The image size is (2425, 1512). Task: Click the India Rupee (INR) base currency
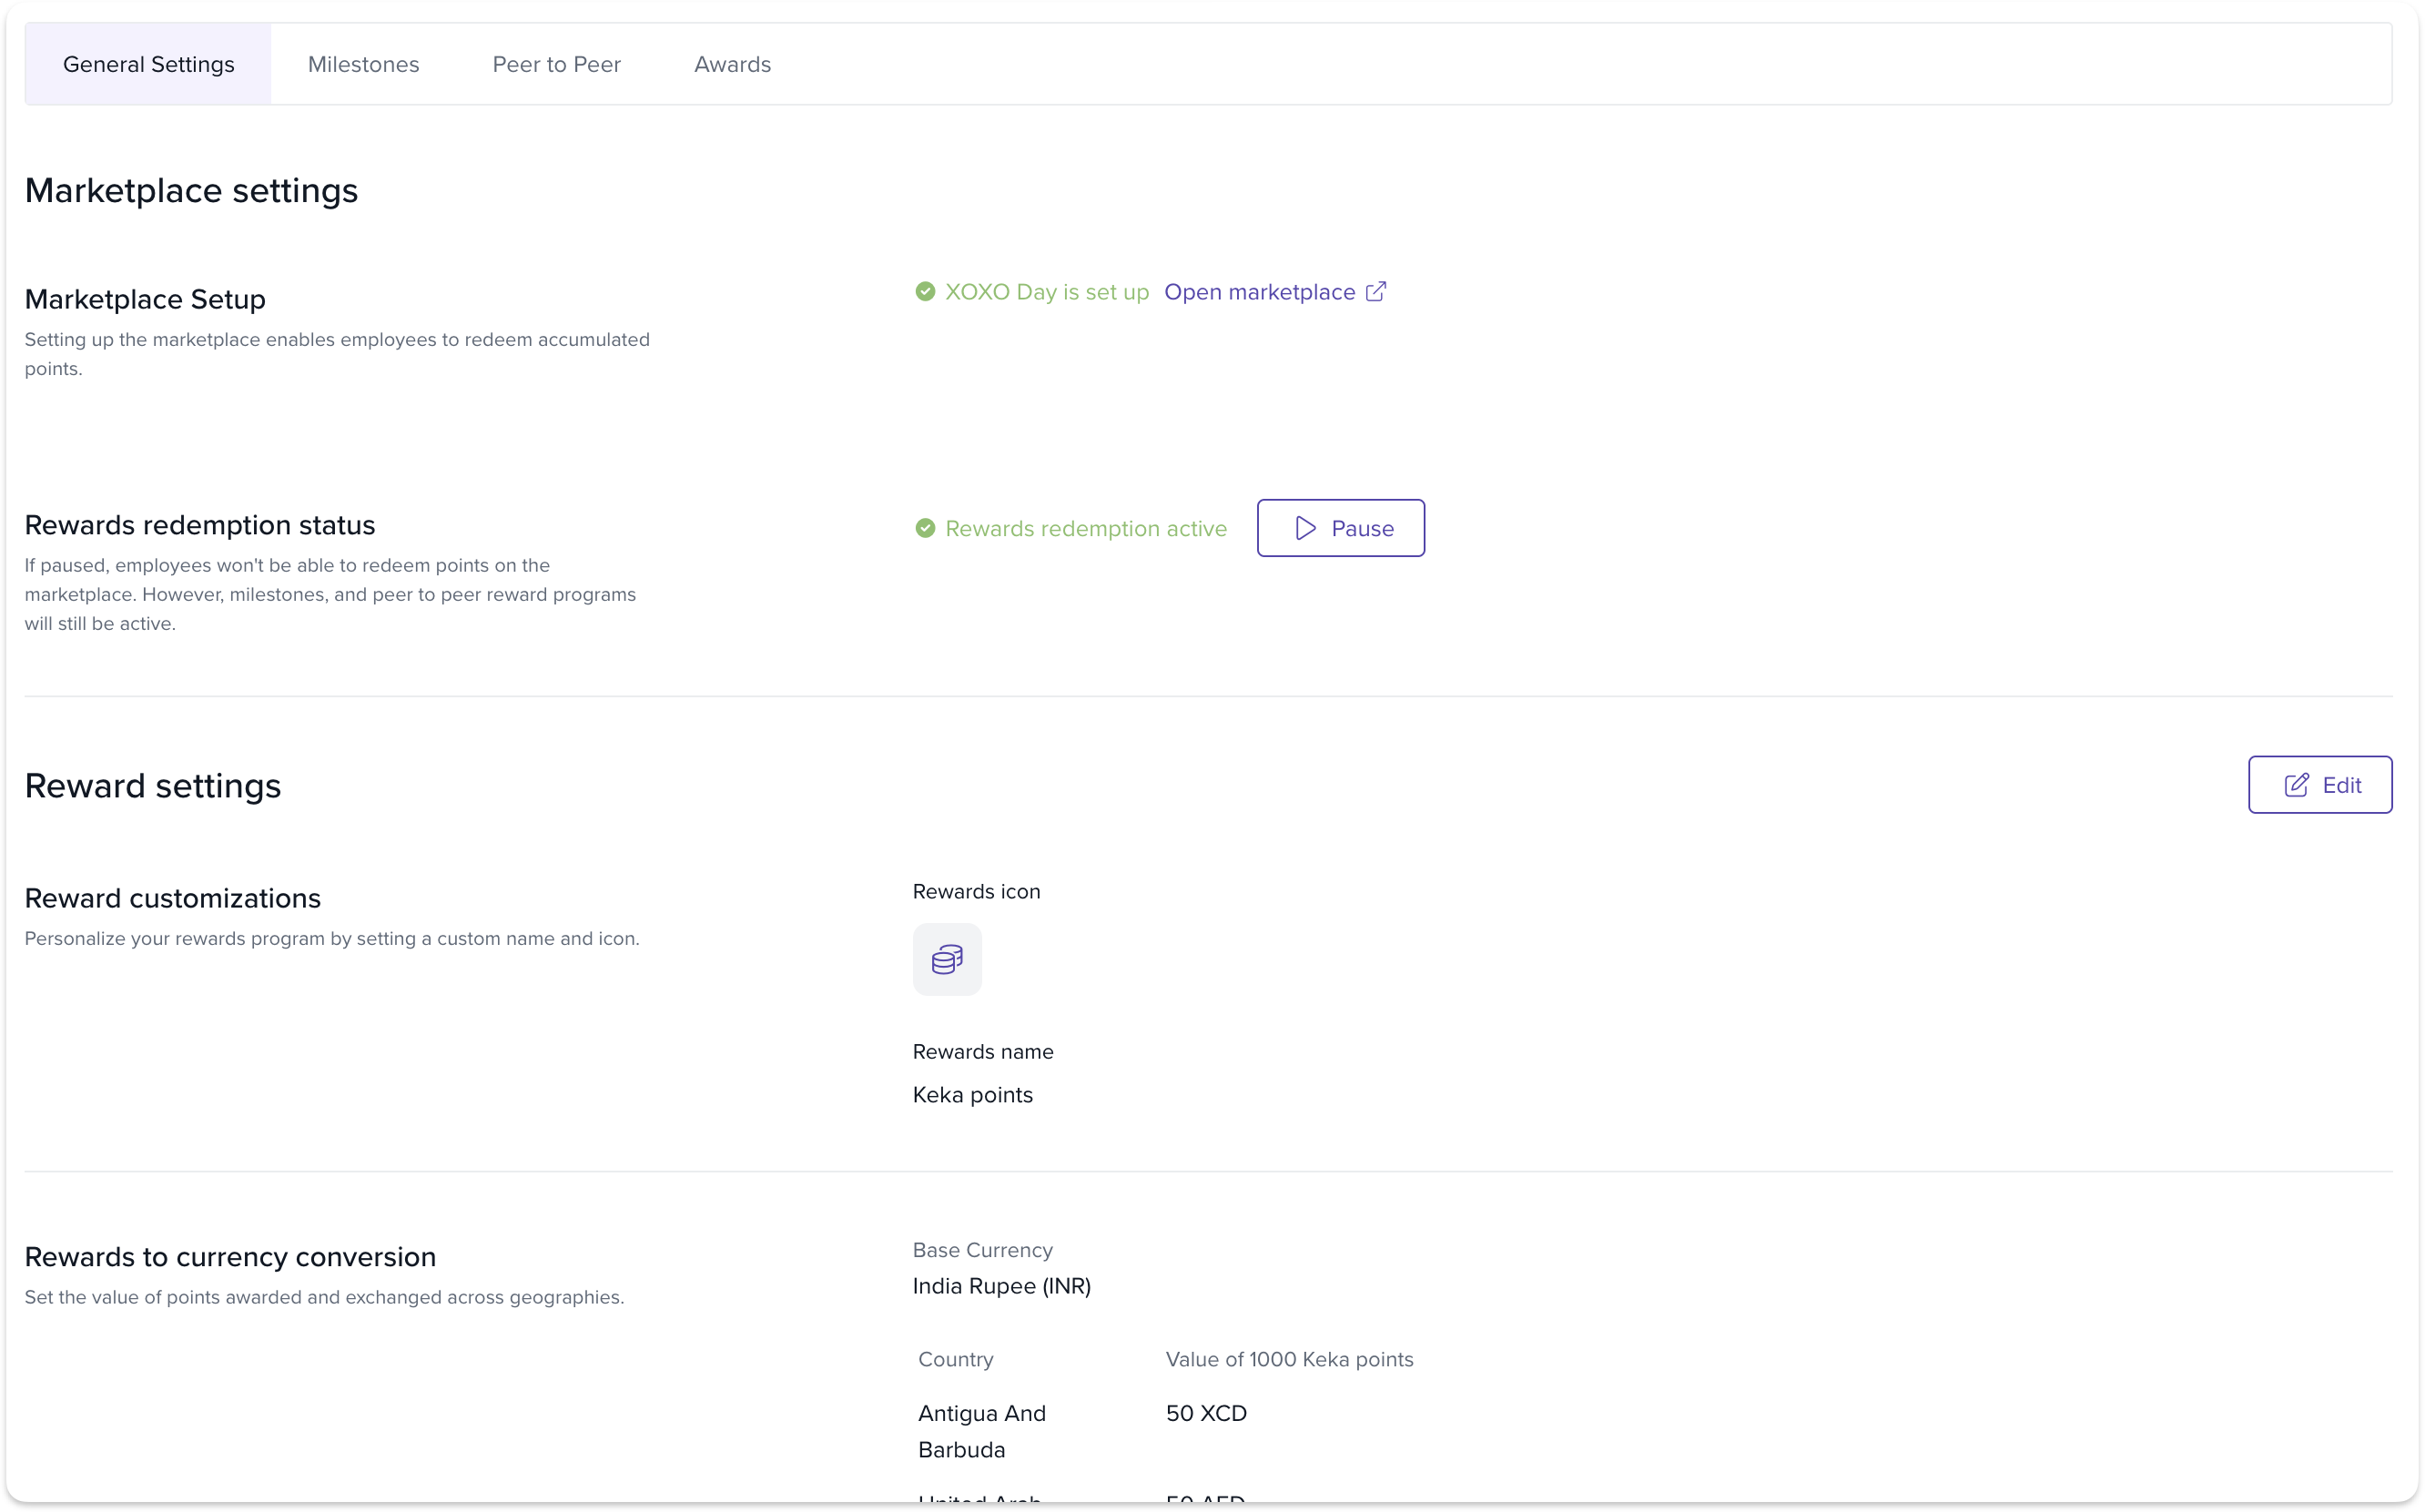click(x=1001, y=1286)
